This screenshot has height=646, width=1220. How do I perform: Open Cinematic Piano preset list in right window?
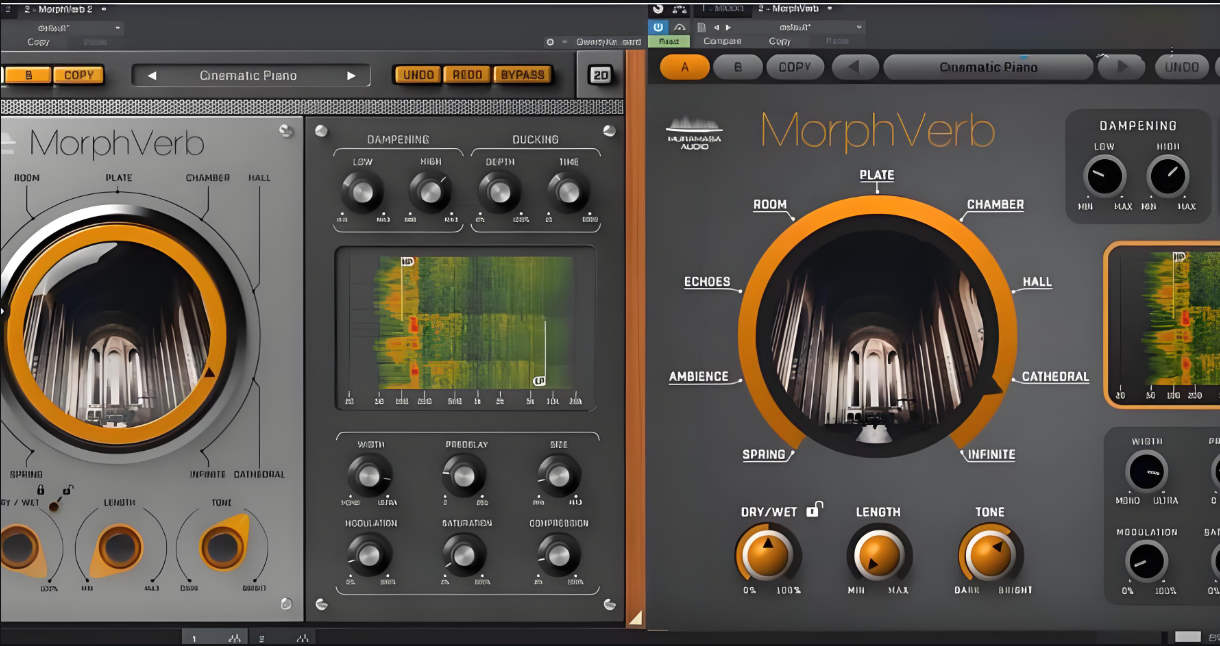(988, 67)
